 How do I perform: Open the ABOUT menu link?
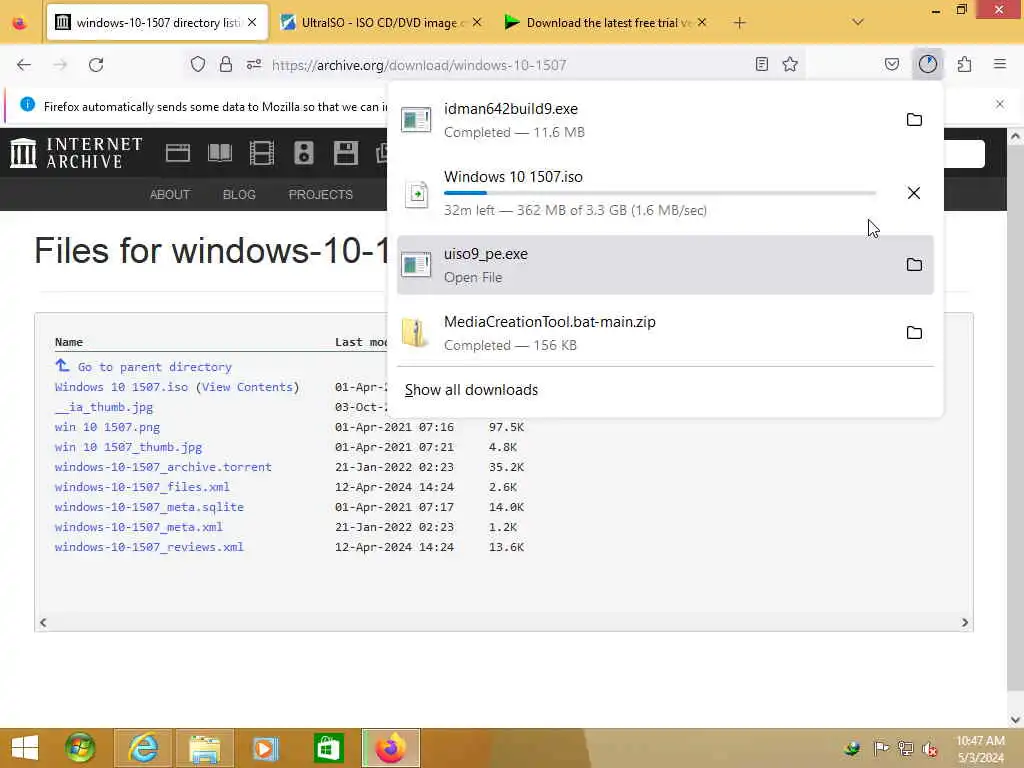(x=170, y=195)
